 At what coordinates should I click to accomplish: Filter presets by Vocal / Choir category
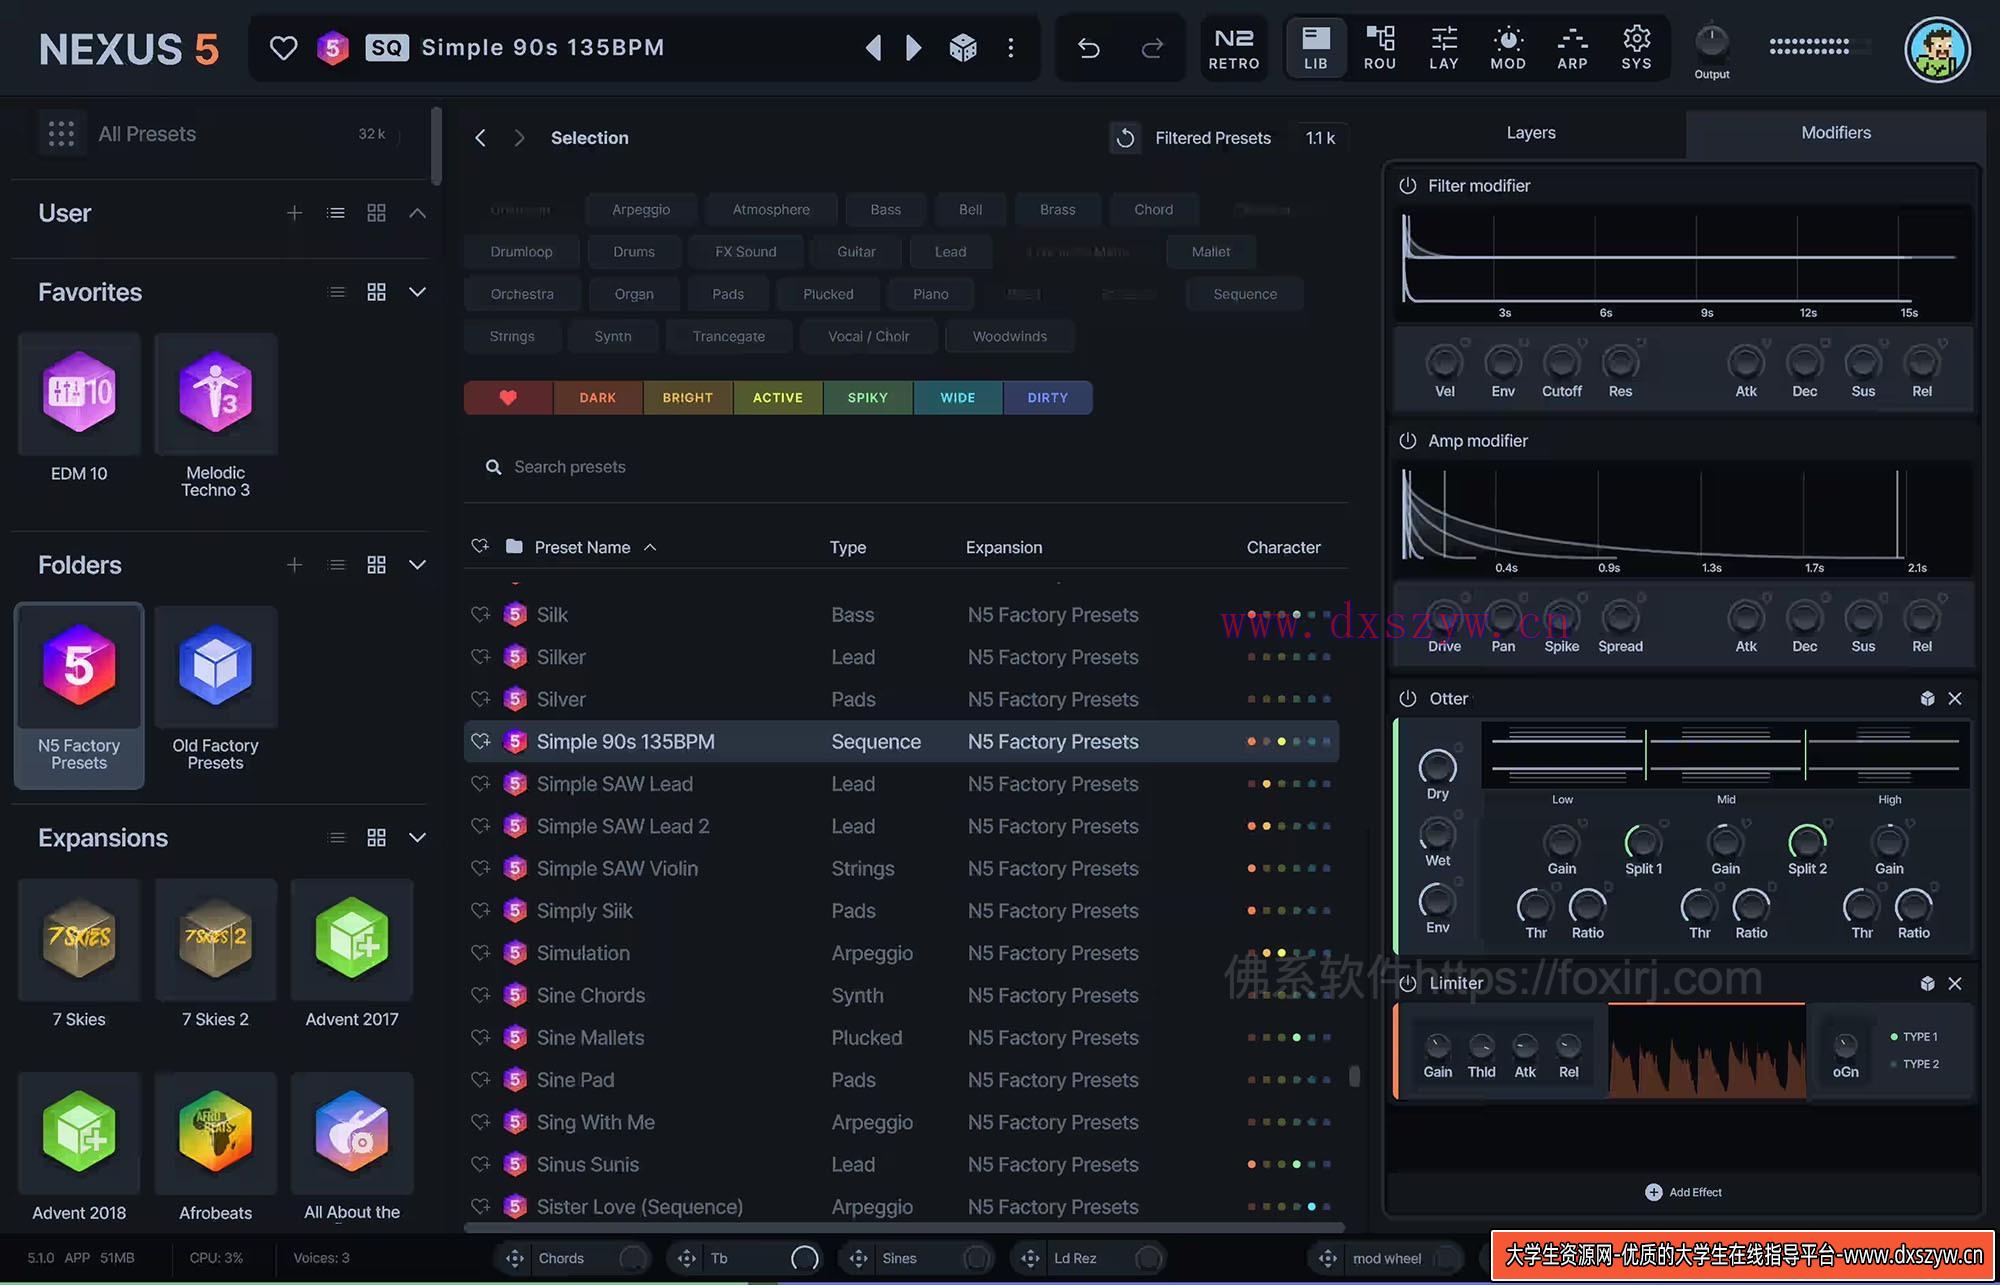pos(869,336)
